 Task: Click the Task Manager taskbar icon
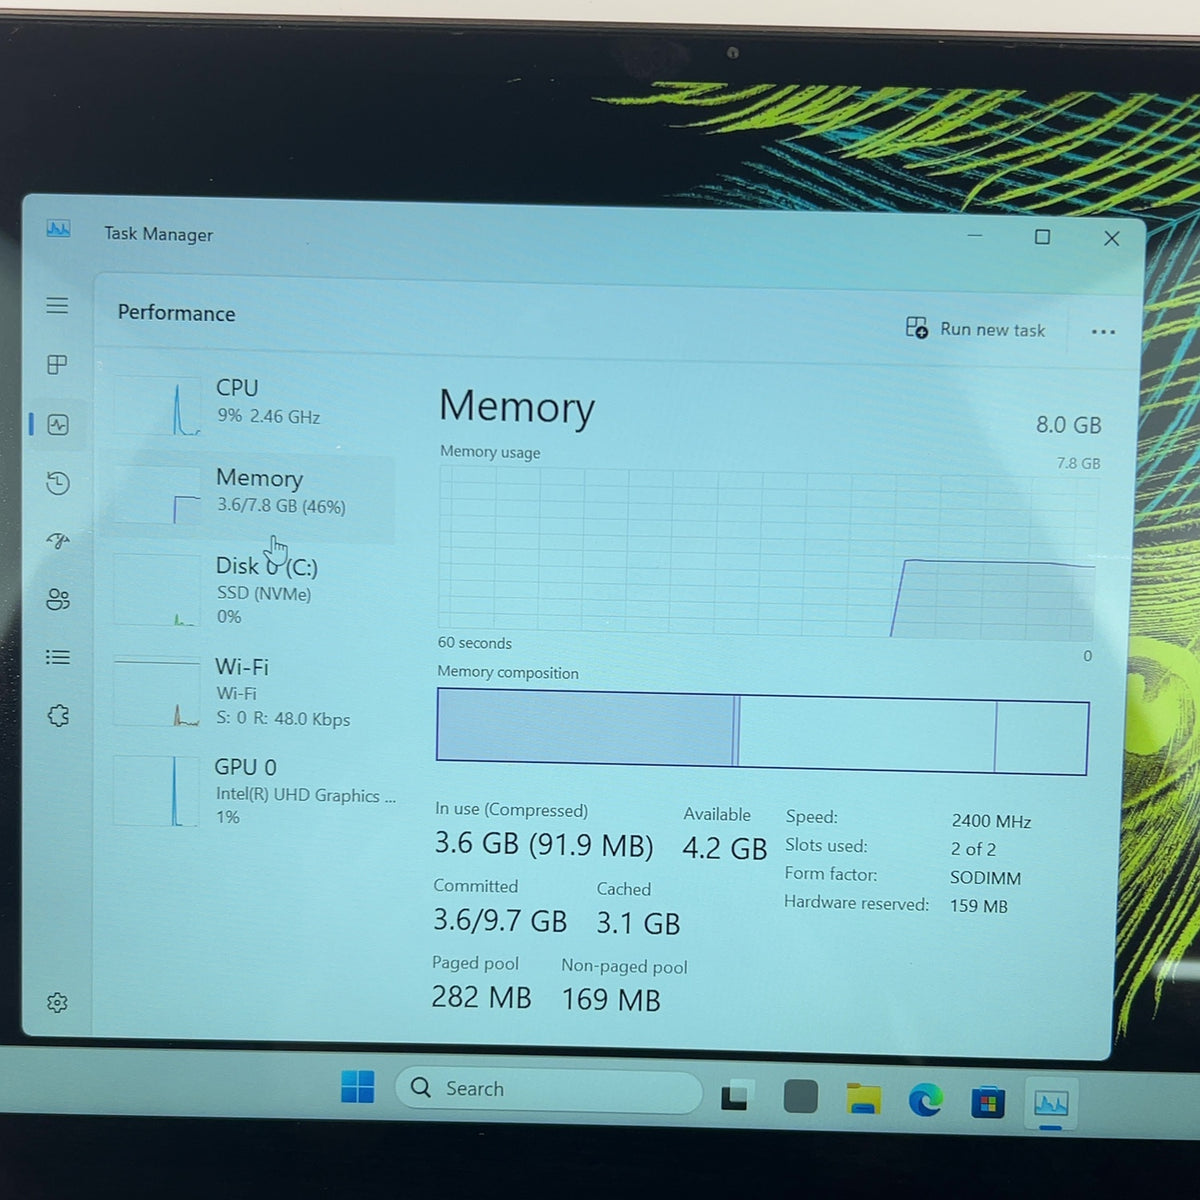coord(1050,1105)
